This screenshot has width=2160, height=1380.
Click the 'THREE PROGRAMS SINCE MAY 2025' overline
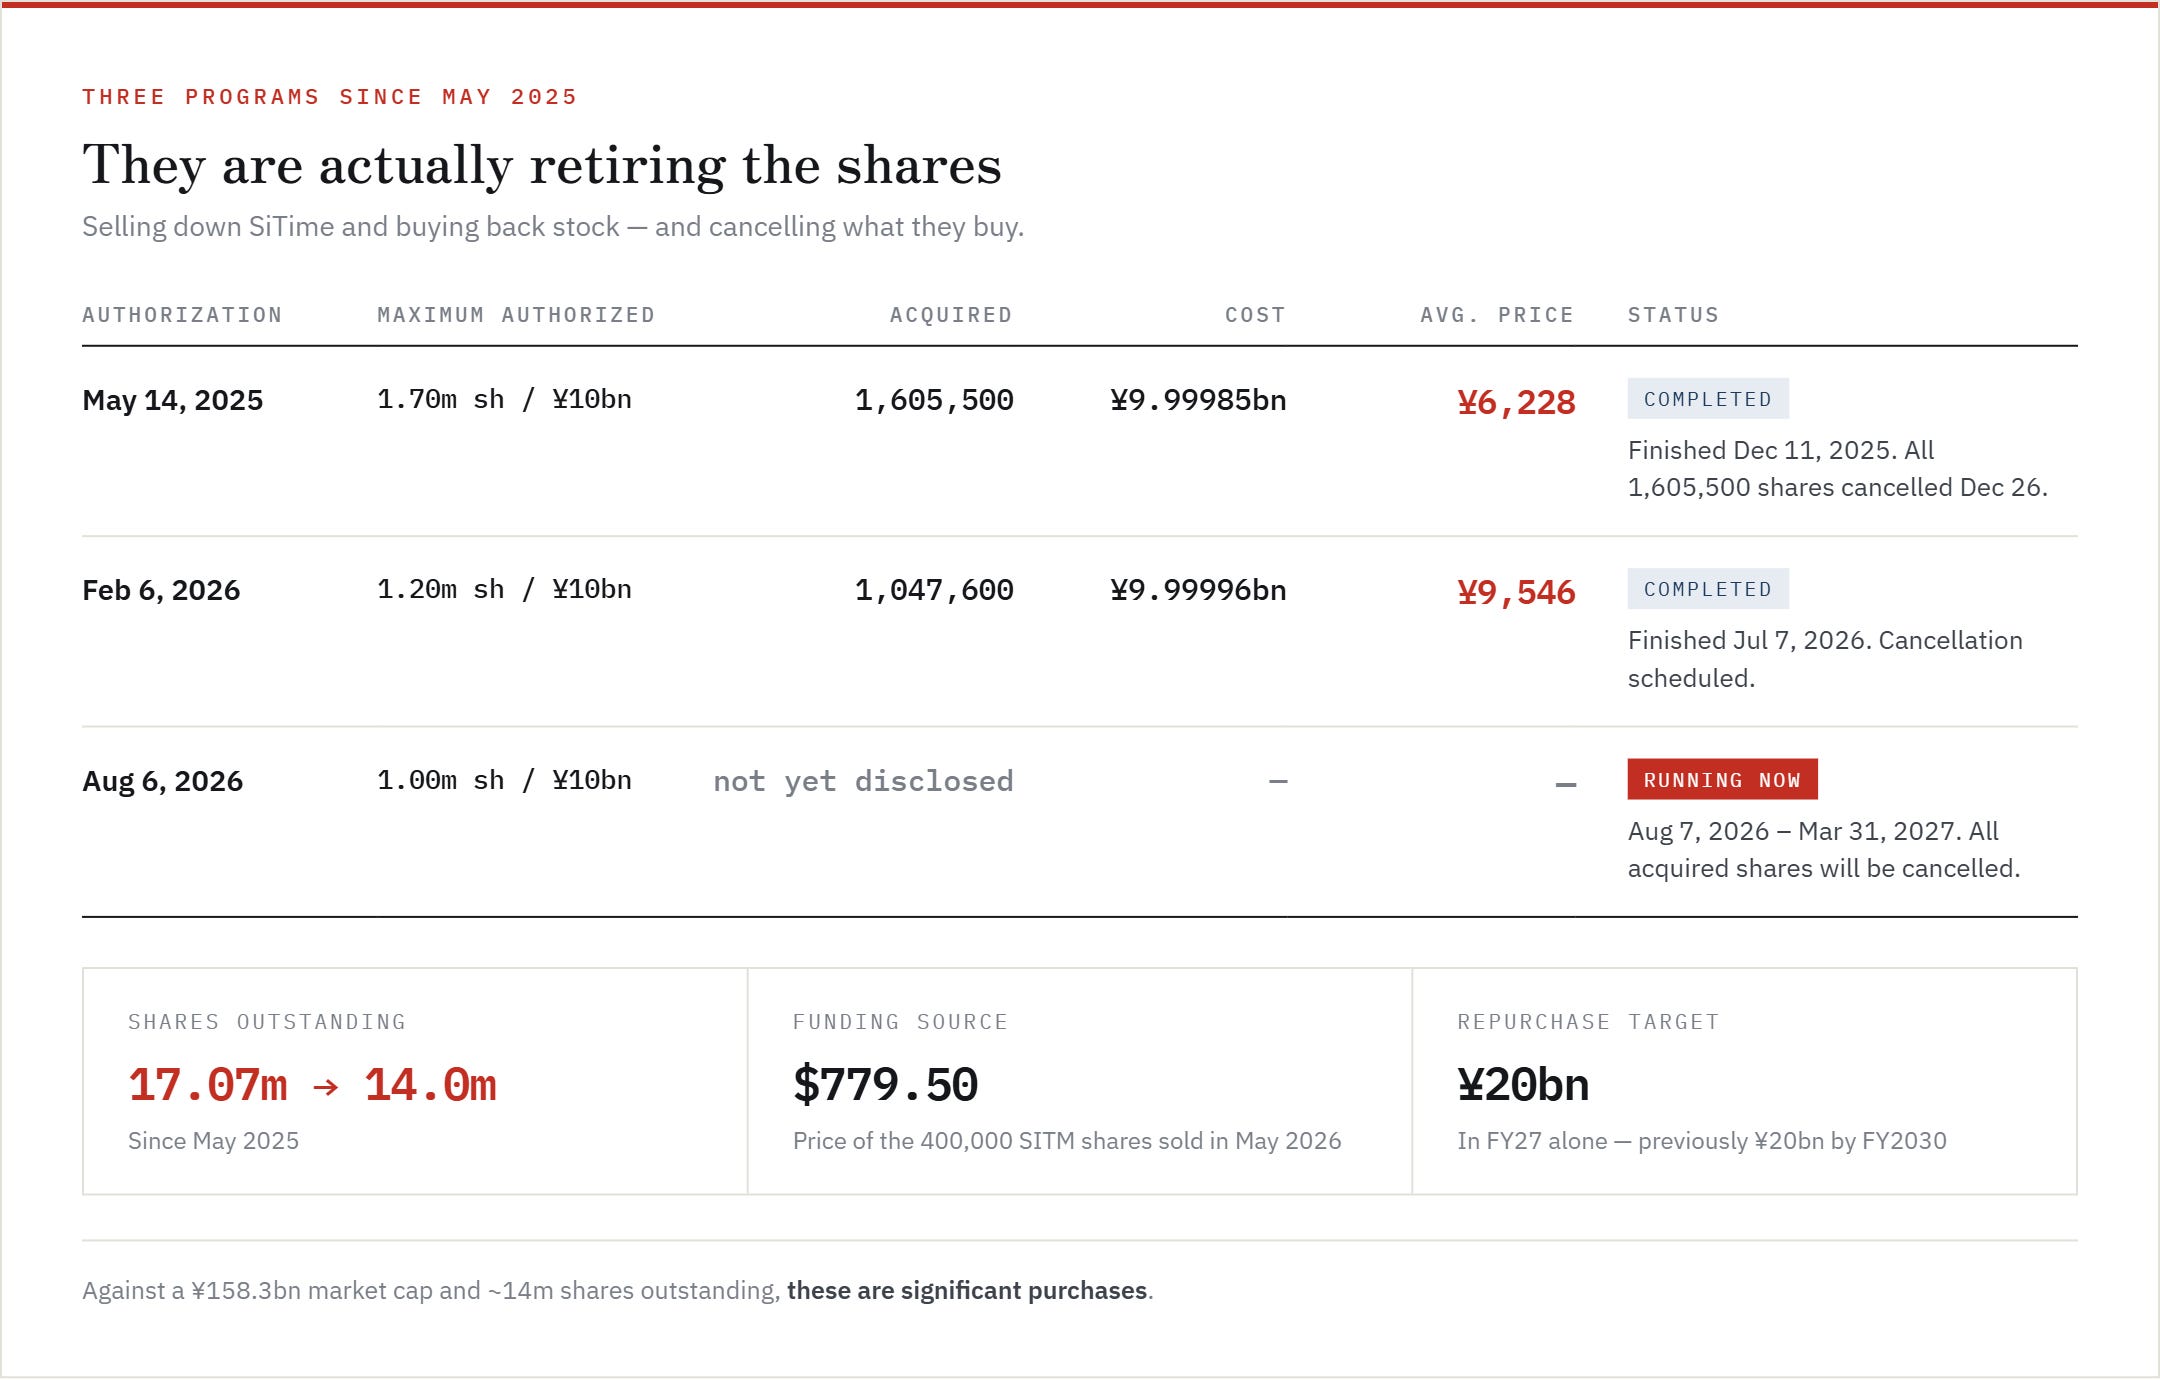330,97
